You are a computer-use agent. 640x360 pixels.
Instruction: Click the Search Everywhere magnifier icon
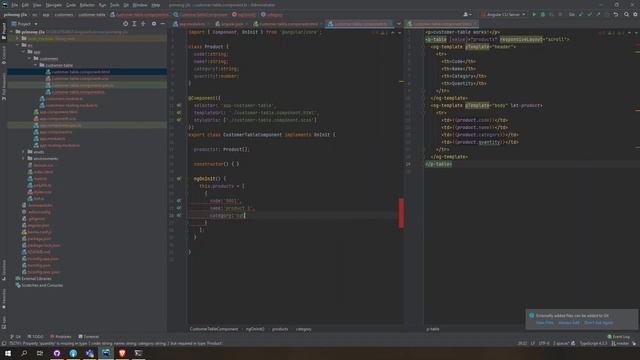[627, 14]
